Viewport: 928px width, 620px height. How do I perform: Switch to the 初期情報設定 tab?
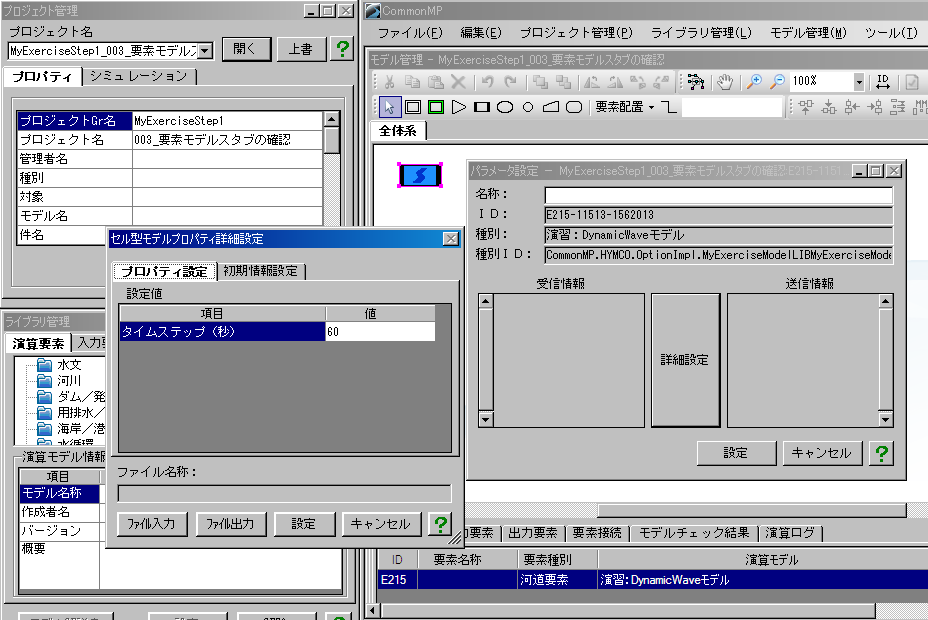(x=260, y=271)
